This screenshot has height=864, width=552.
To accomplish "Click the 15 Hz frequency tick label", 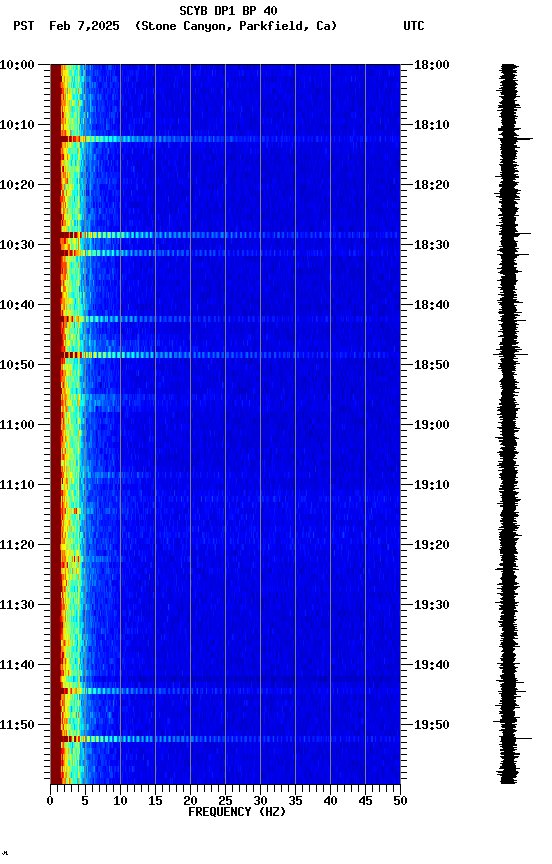I will click(155, 801).
